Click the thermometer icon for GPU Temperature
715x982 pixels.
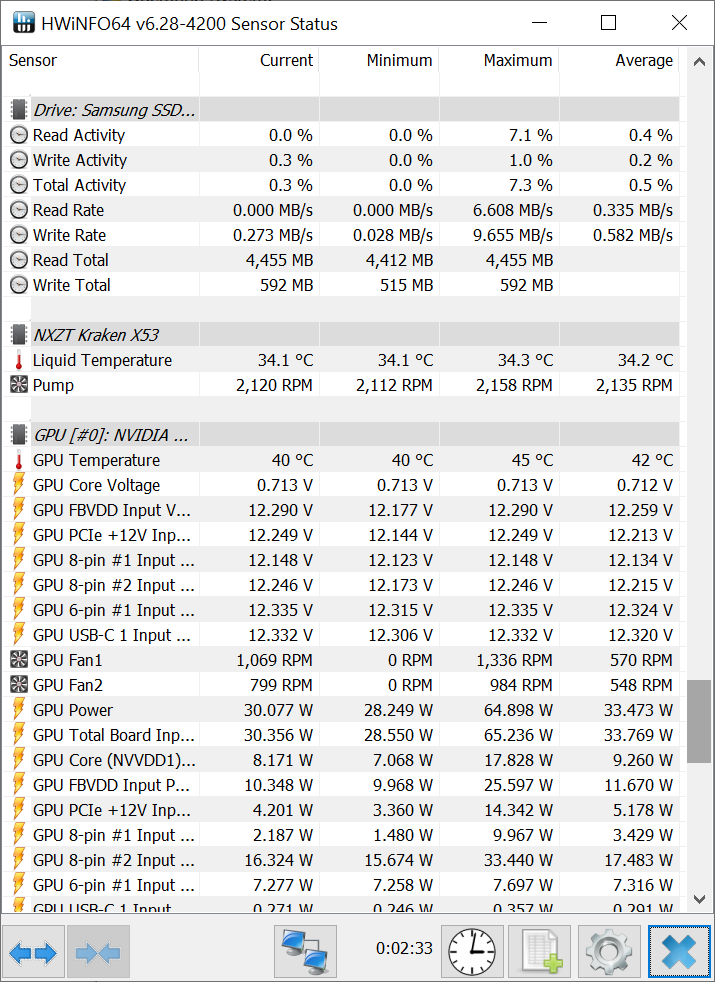tap(19, 460)
